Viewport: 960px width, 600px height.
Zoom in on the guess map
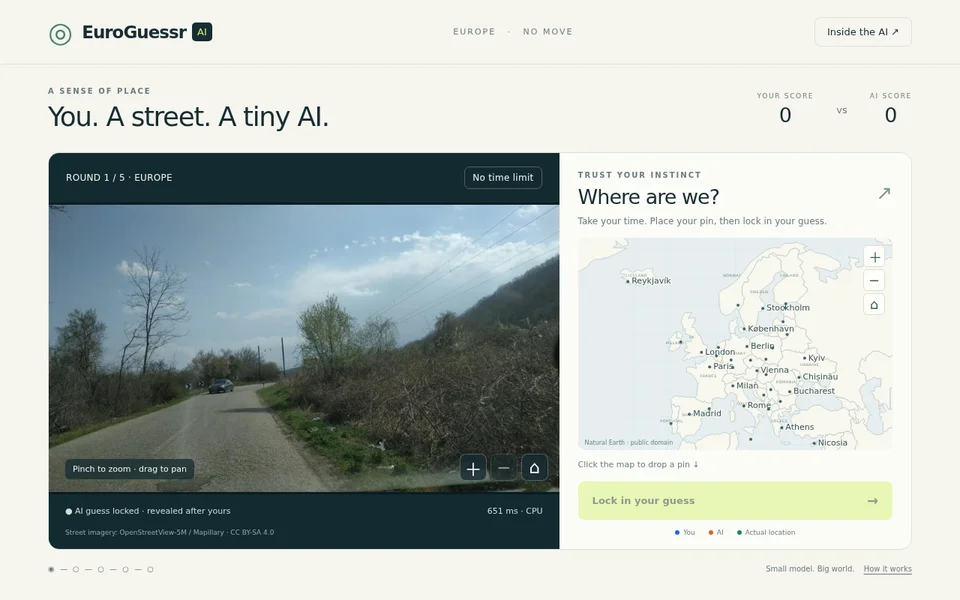(x=874, y=257)
